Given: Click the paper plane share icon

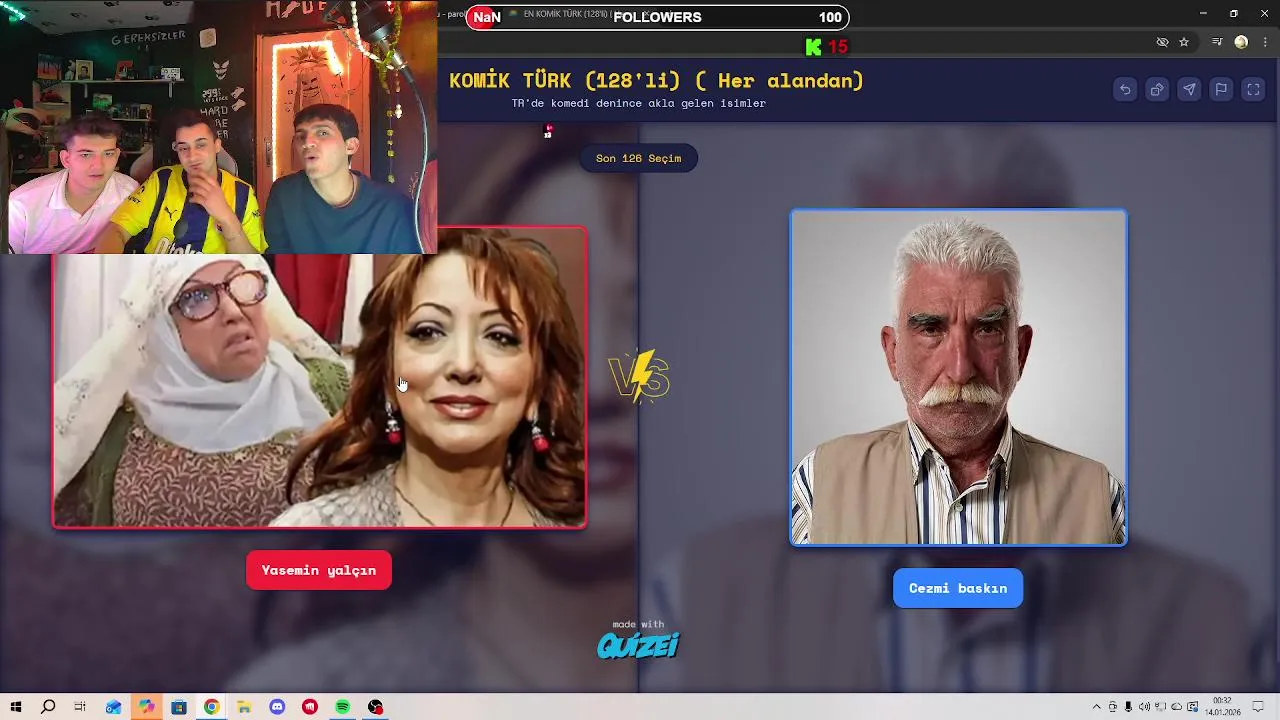Looking at the screenshot, I should (1189, 89).
